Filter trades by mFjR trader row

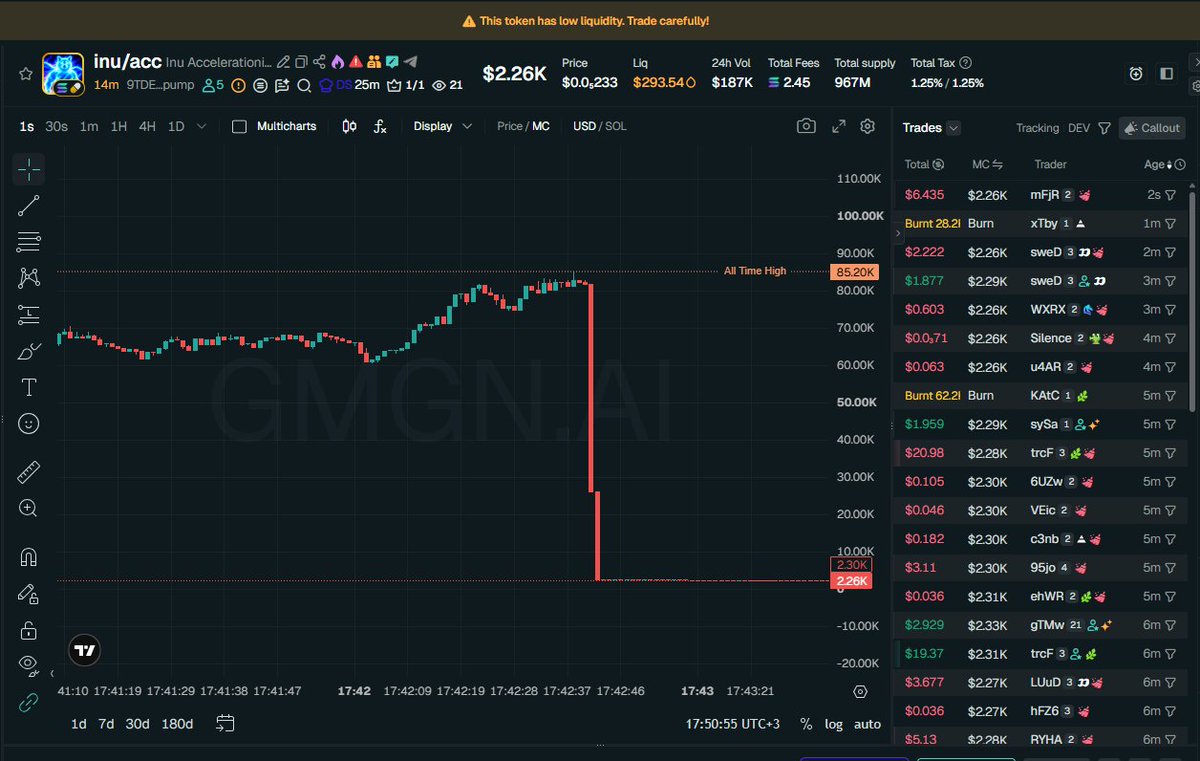1170,195
